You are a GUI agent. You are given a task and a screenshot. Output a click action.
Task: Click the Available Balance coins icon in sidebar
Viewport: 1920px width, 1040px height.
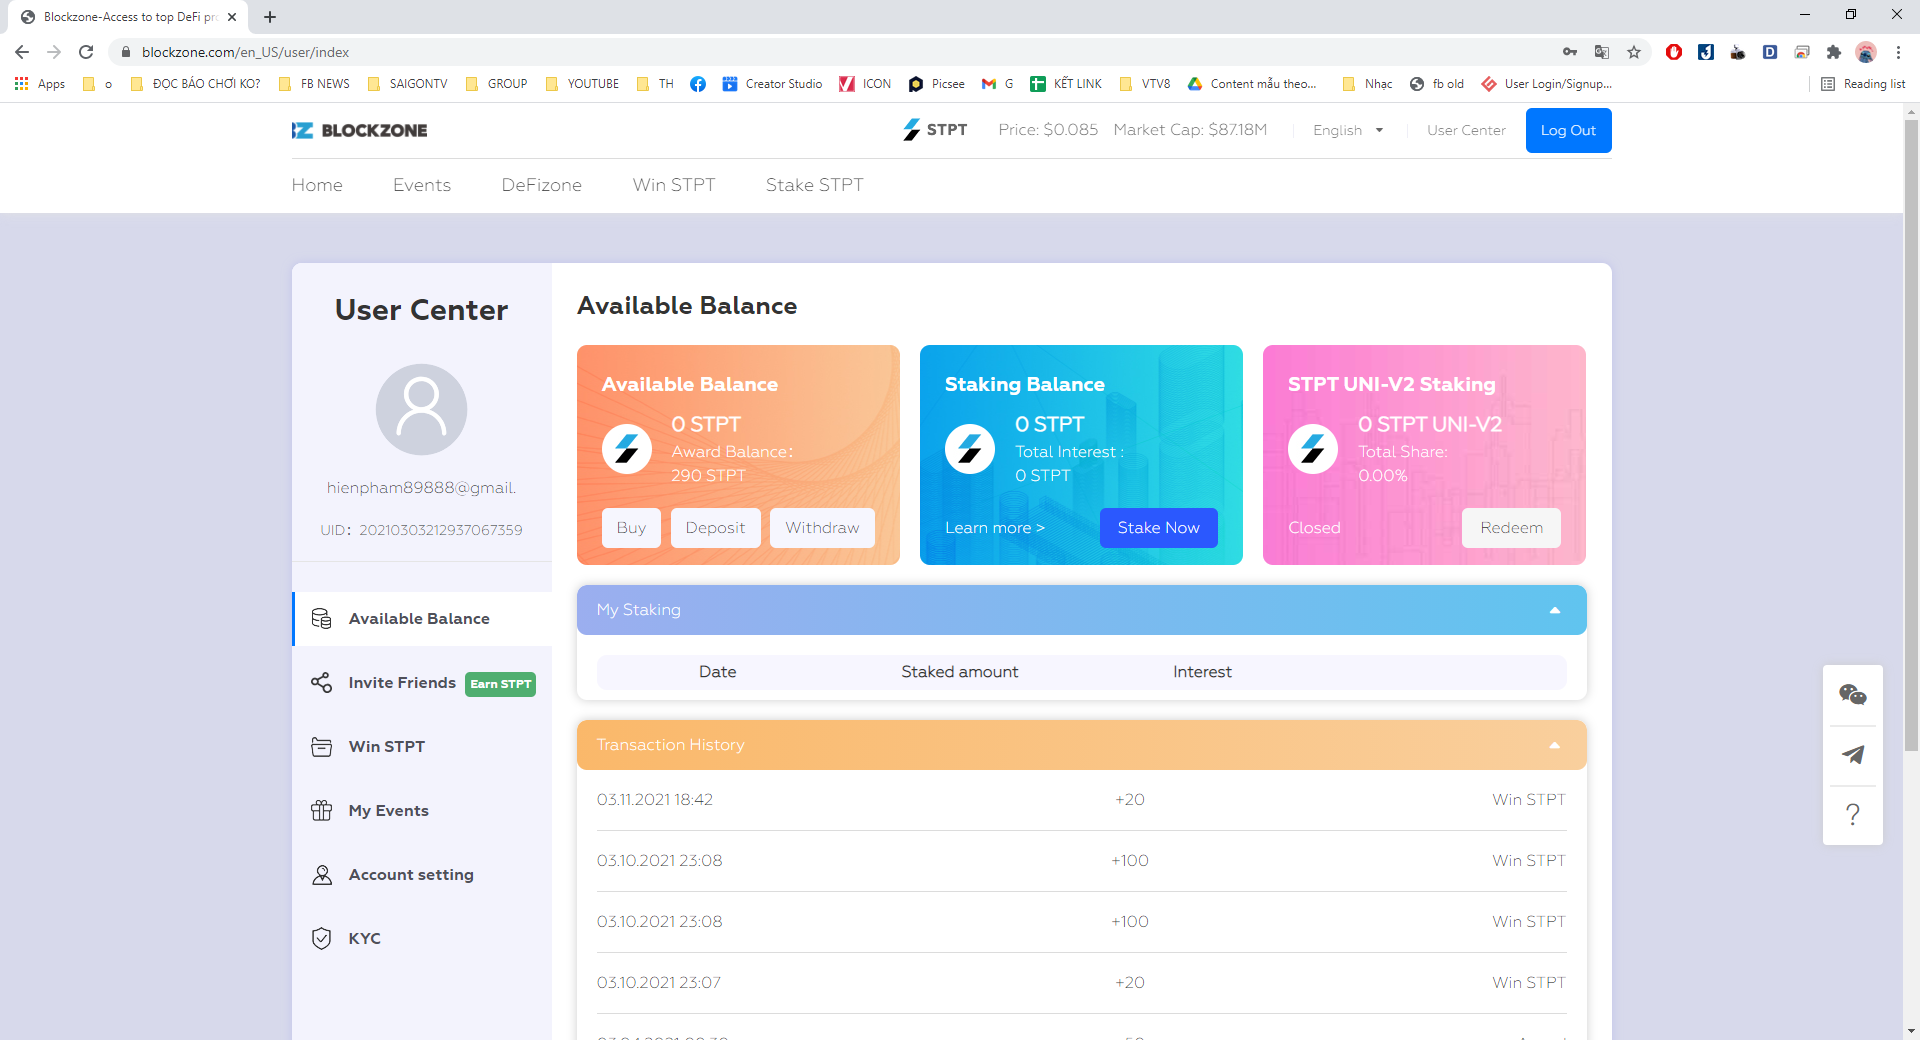(x=321, y=619)
